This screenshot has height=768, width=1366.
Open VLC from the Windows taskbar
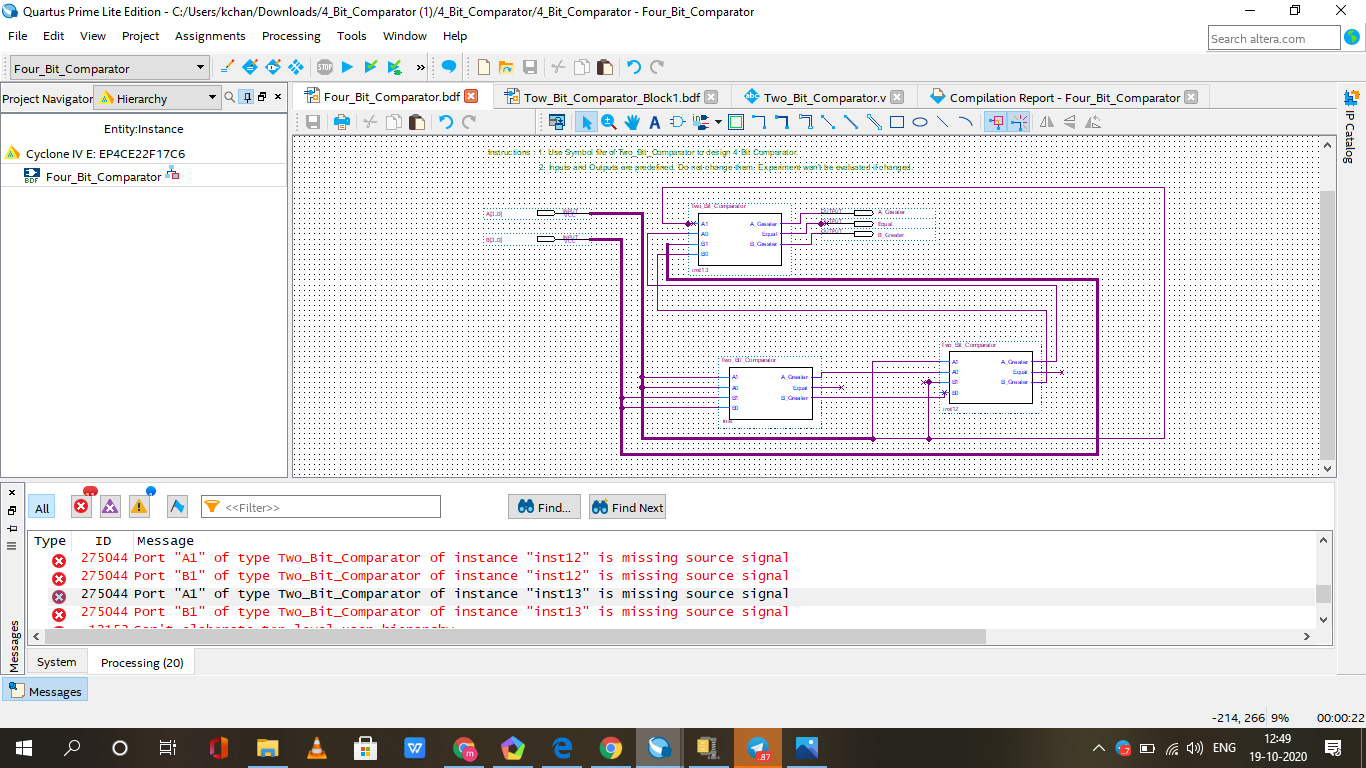(316, 748)
